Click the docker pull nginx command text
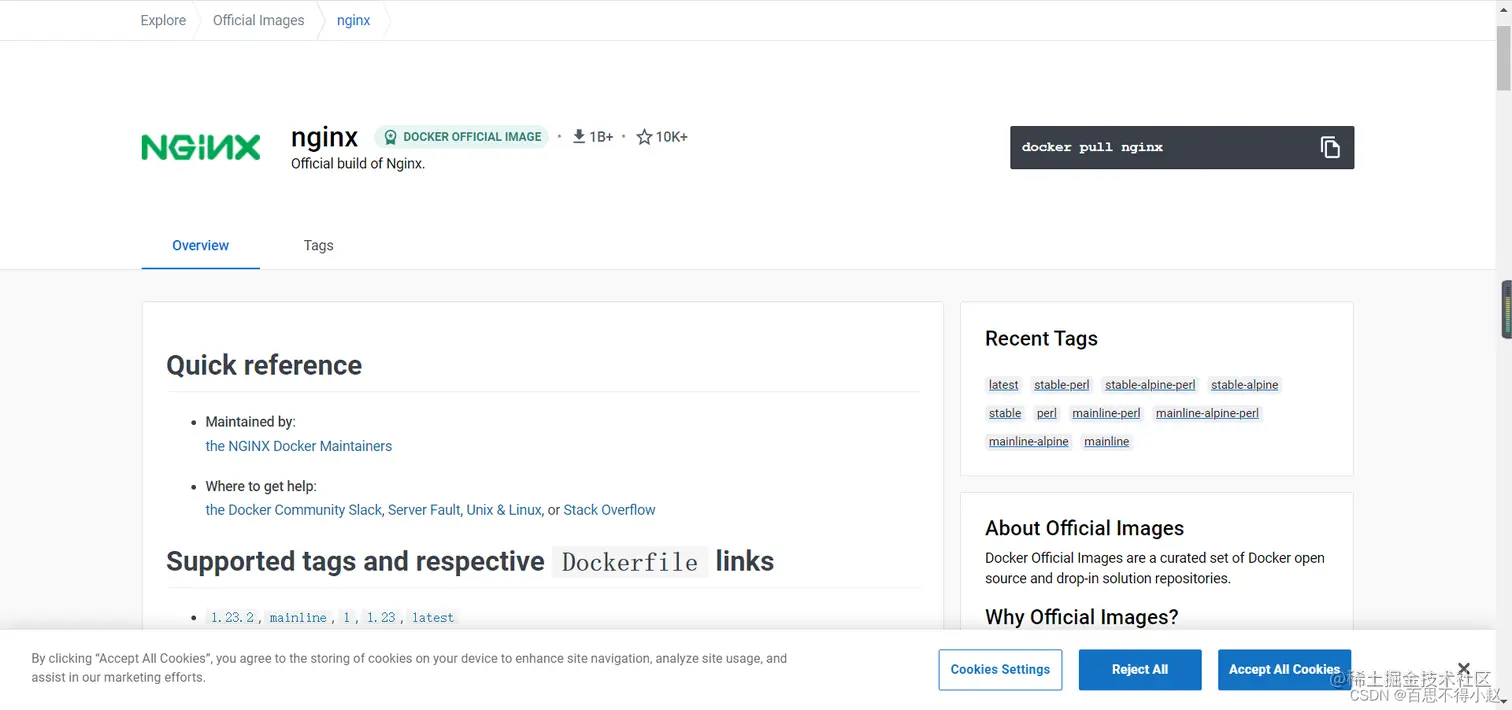 (x=1092, y=147)
